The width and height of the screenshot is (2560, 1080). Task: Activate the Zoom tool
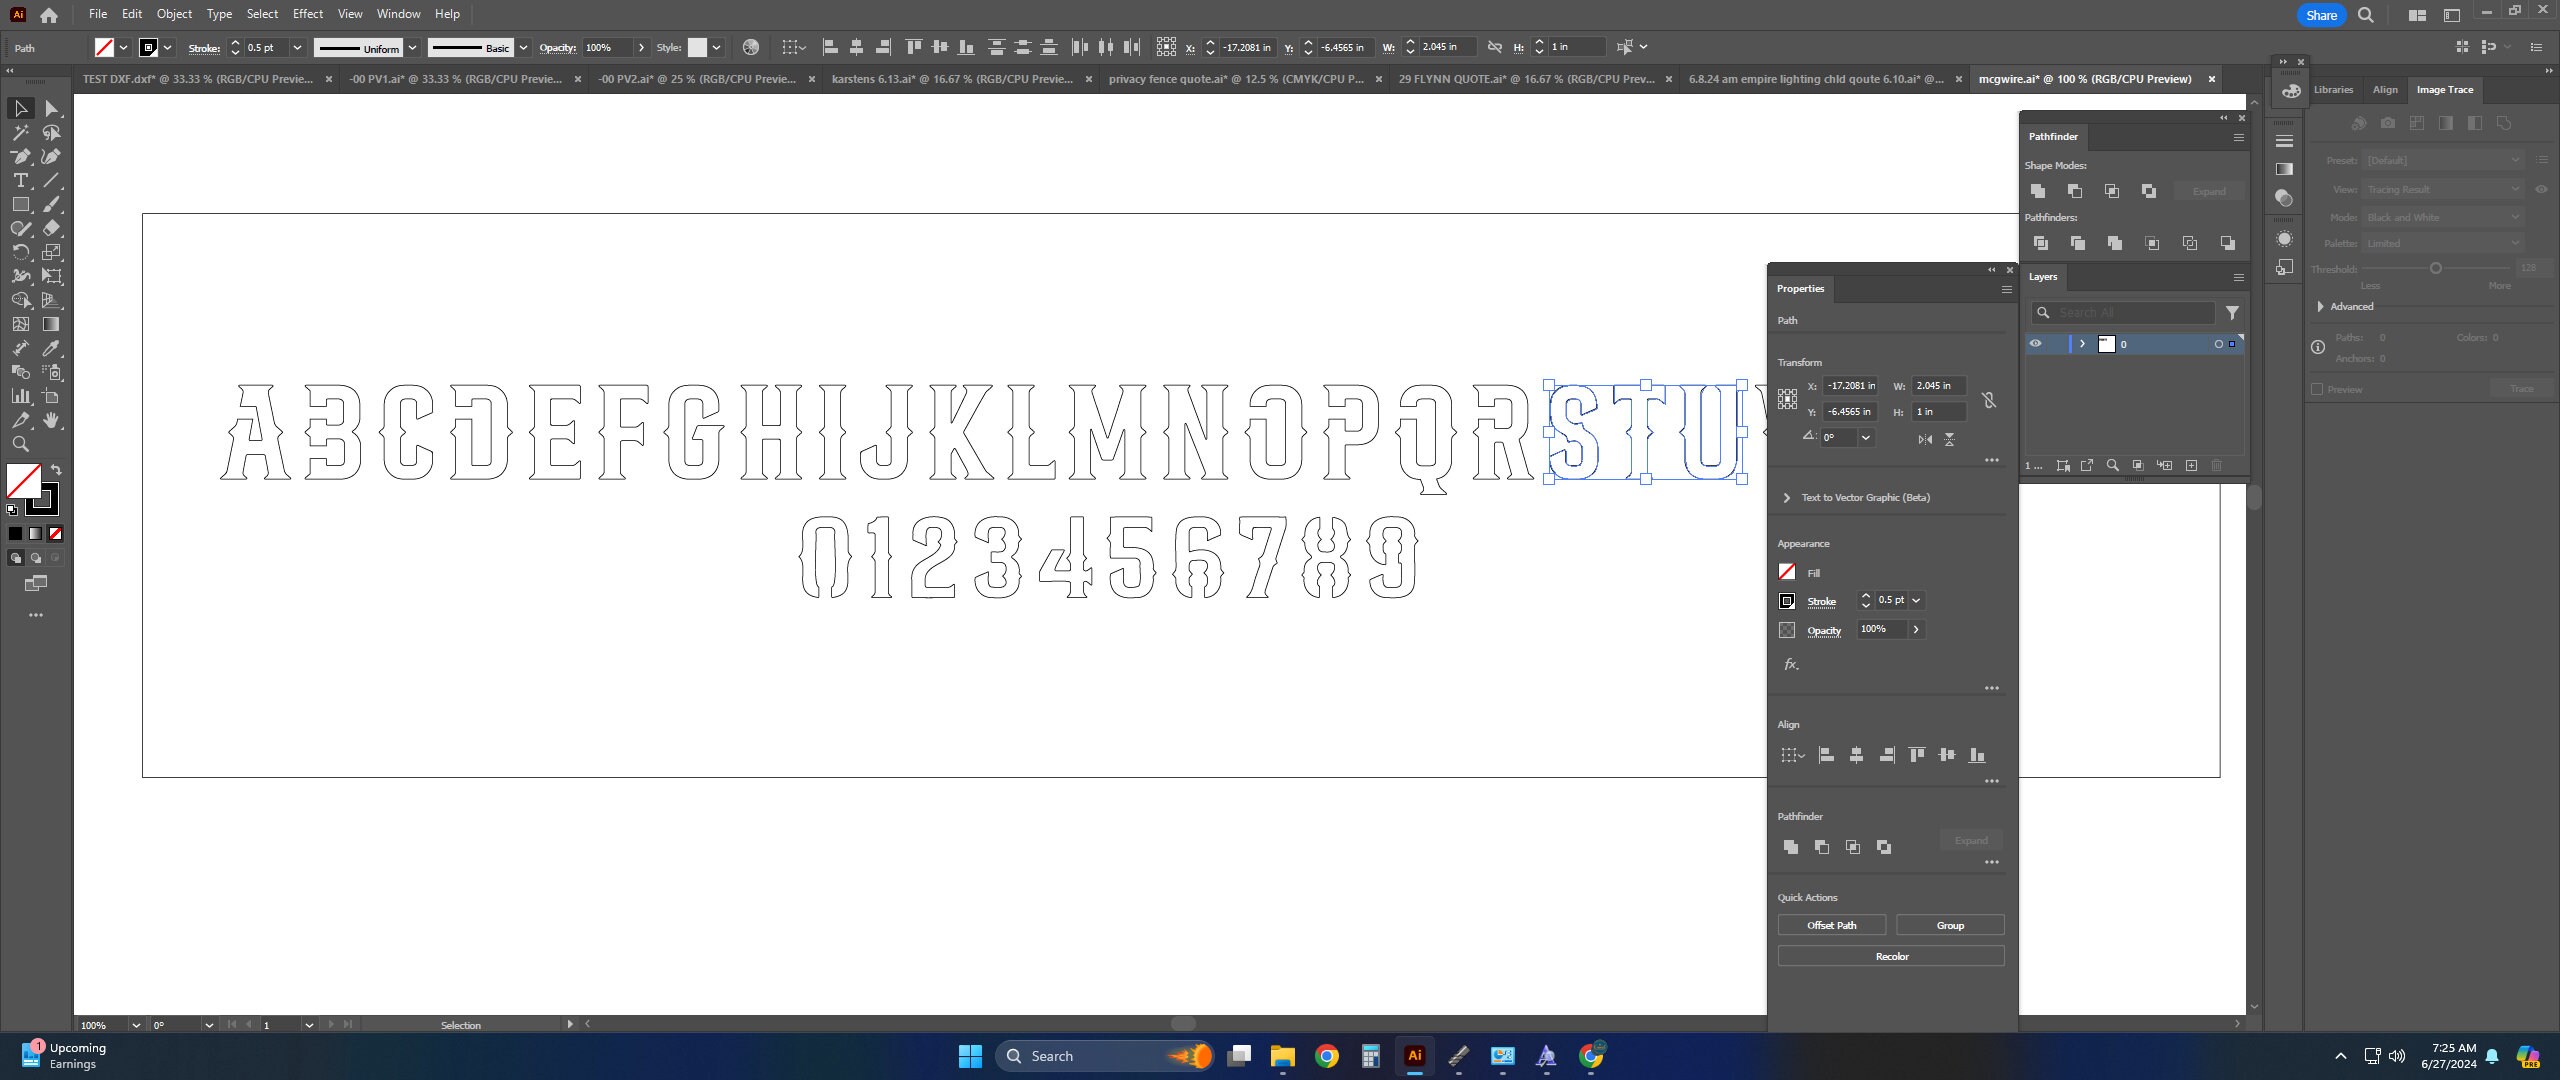point(20,443)
